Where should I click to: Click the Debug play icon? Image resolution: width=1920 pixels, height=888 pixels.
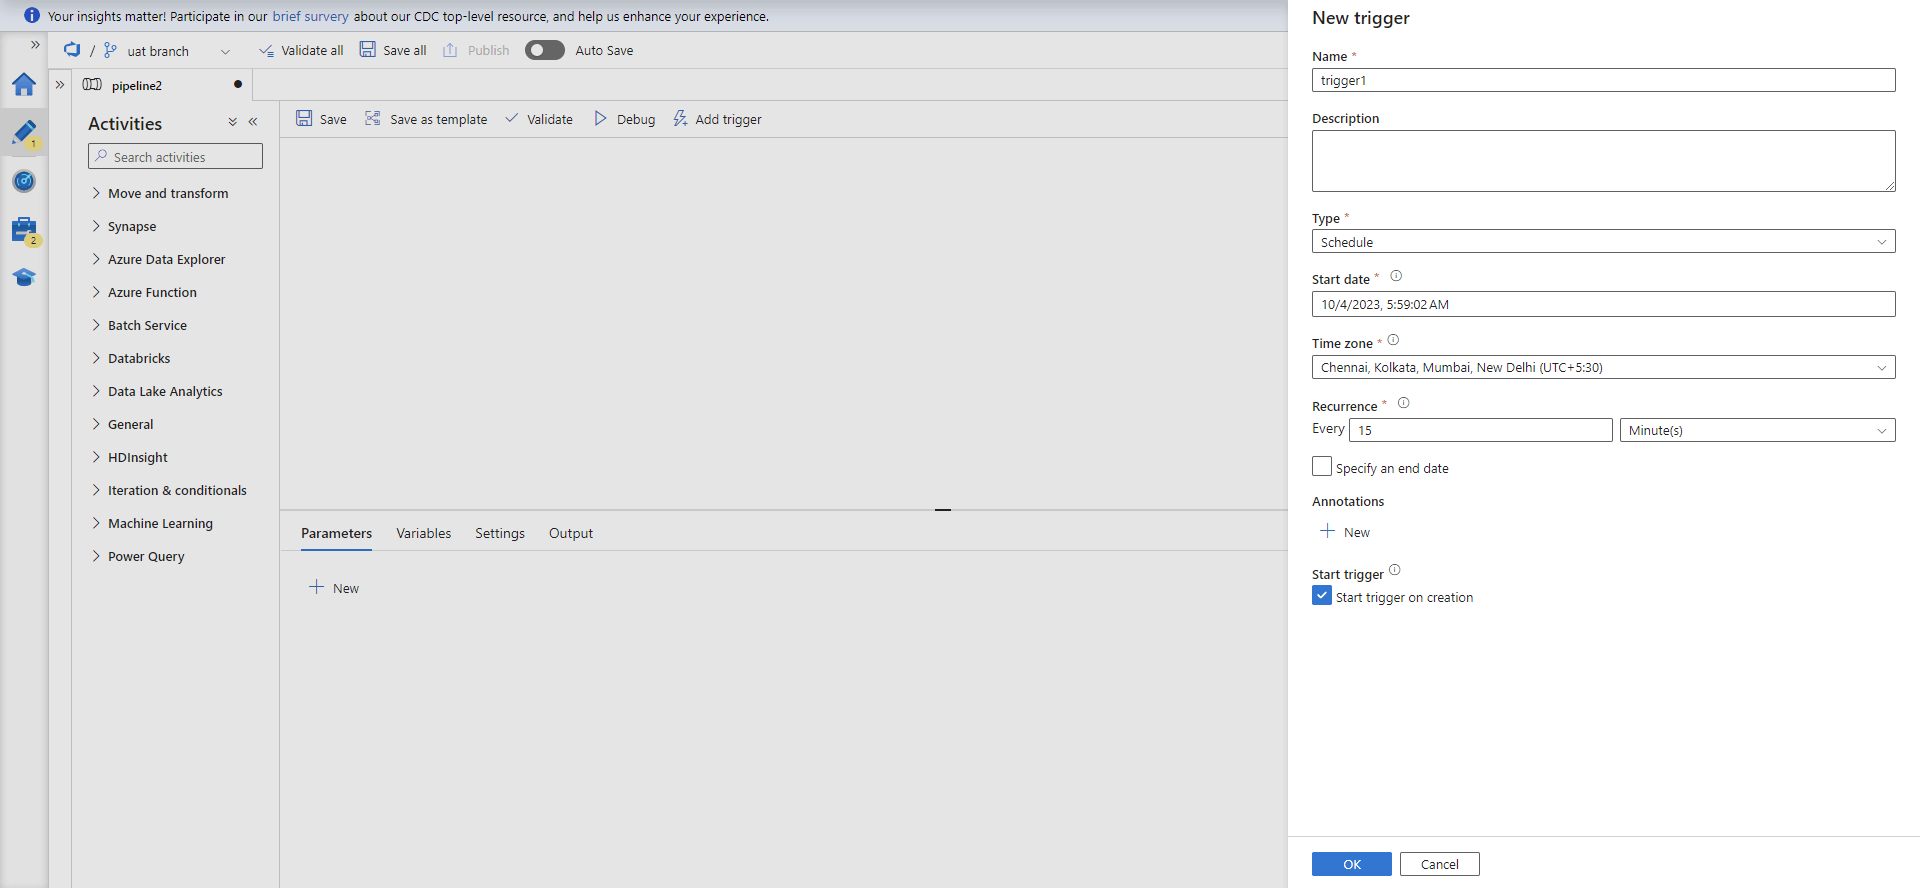pos(600,119)
